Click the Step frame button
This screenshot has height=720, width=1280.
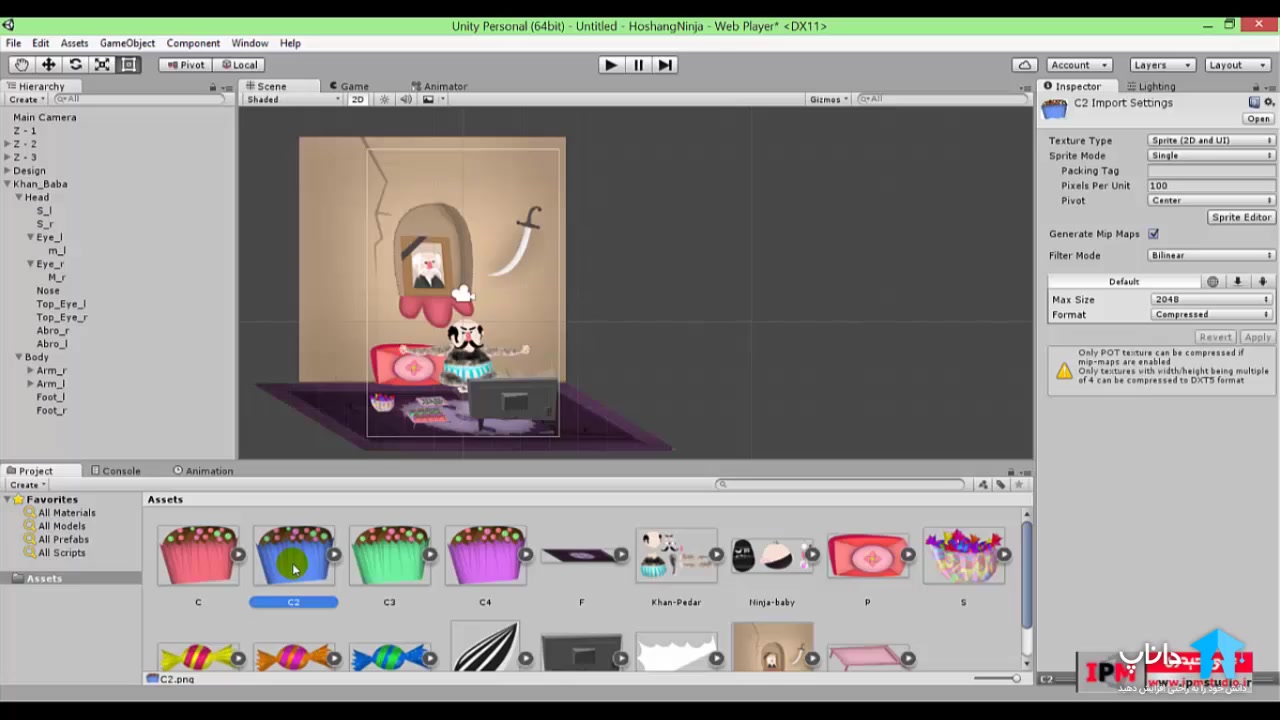tap(665, 65)
